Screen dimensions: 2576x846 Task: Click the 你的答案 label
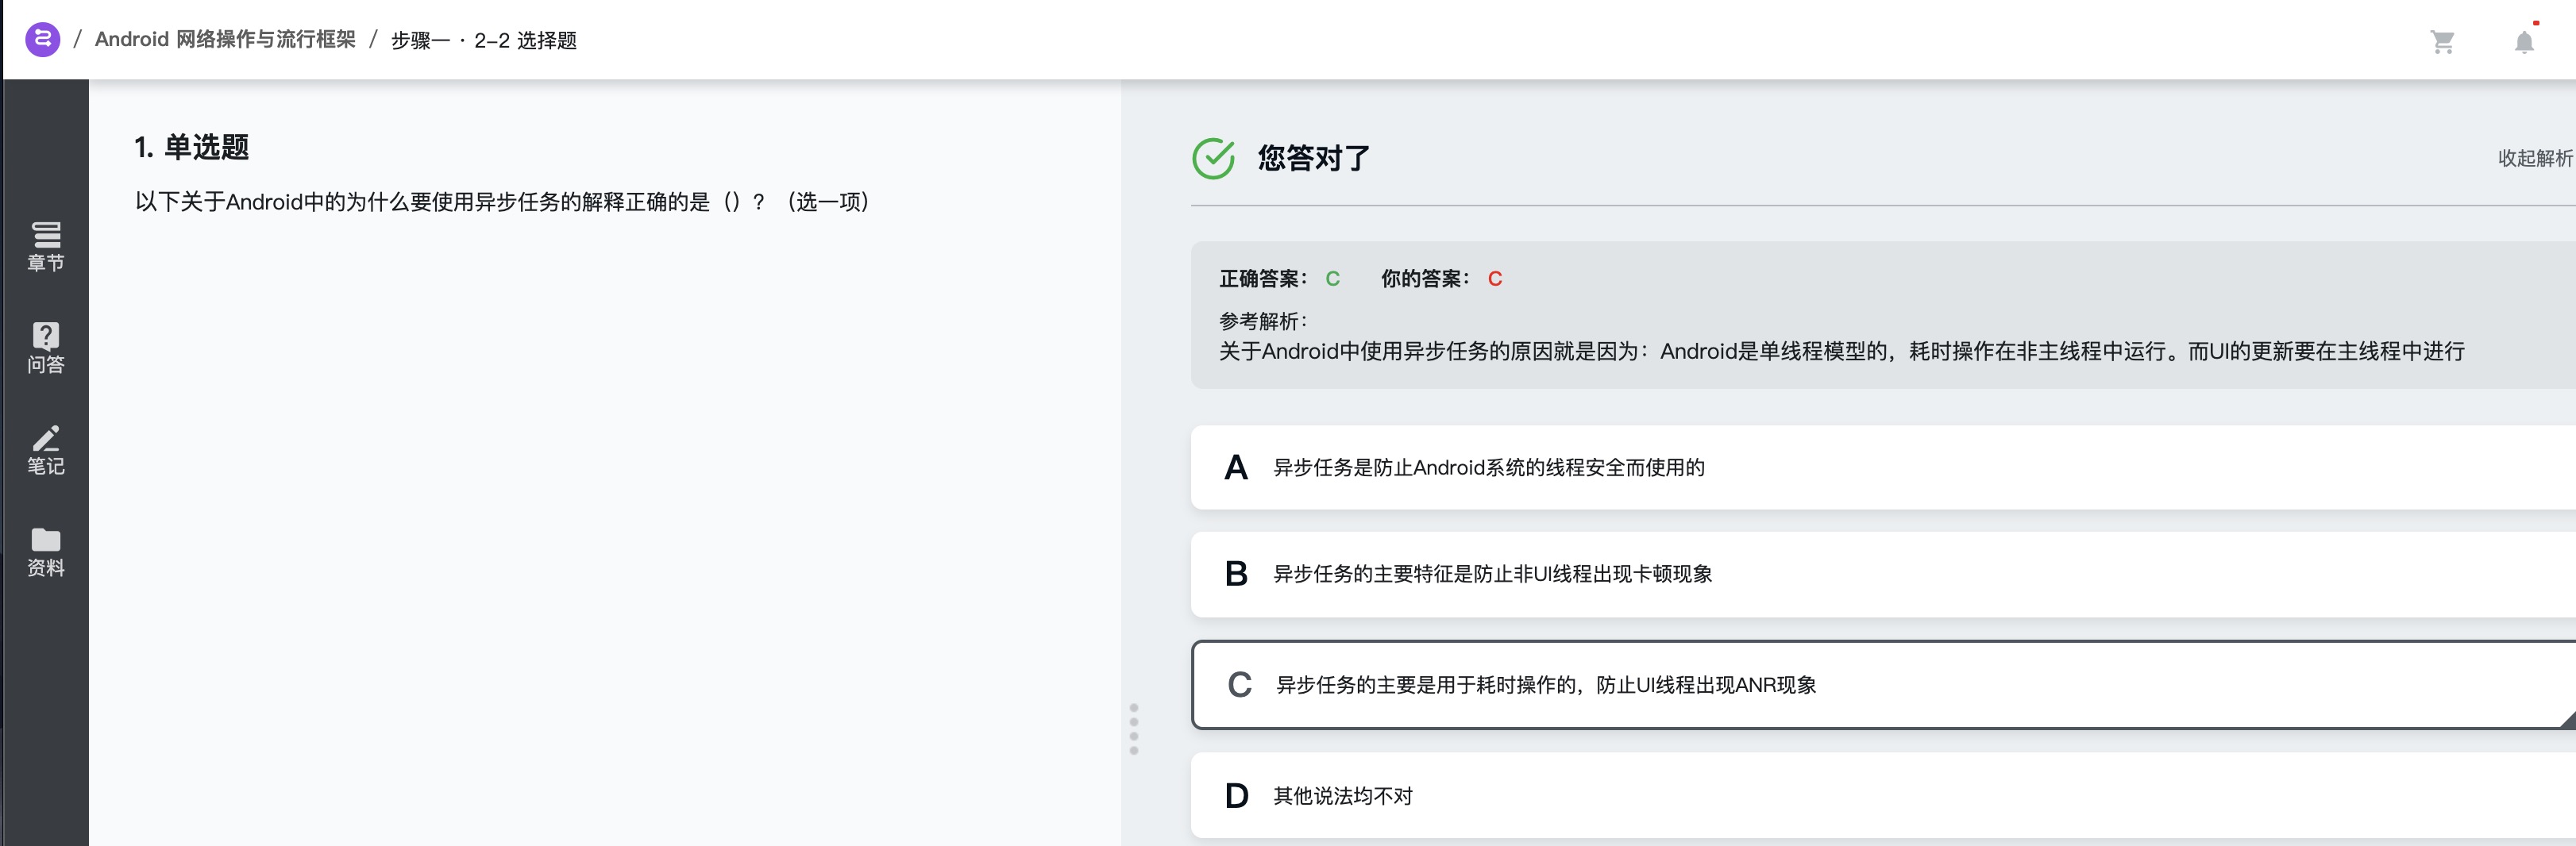1425,279
